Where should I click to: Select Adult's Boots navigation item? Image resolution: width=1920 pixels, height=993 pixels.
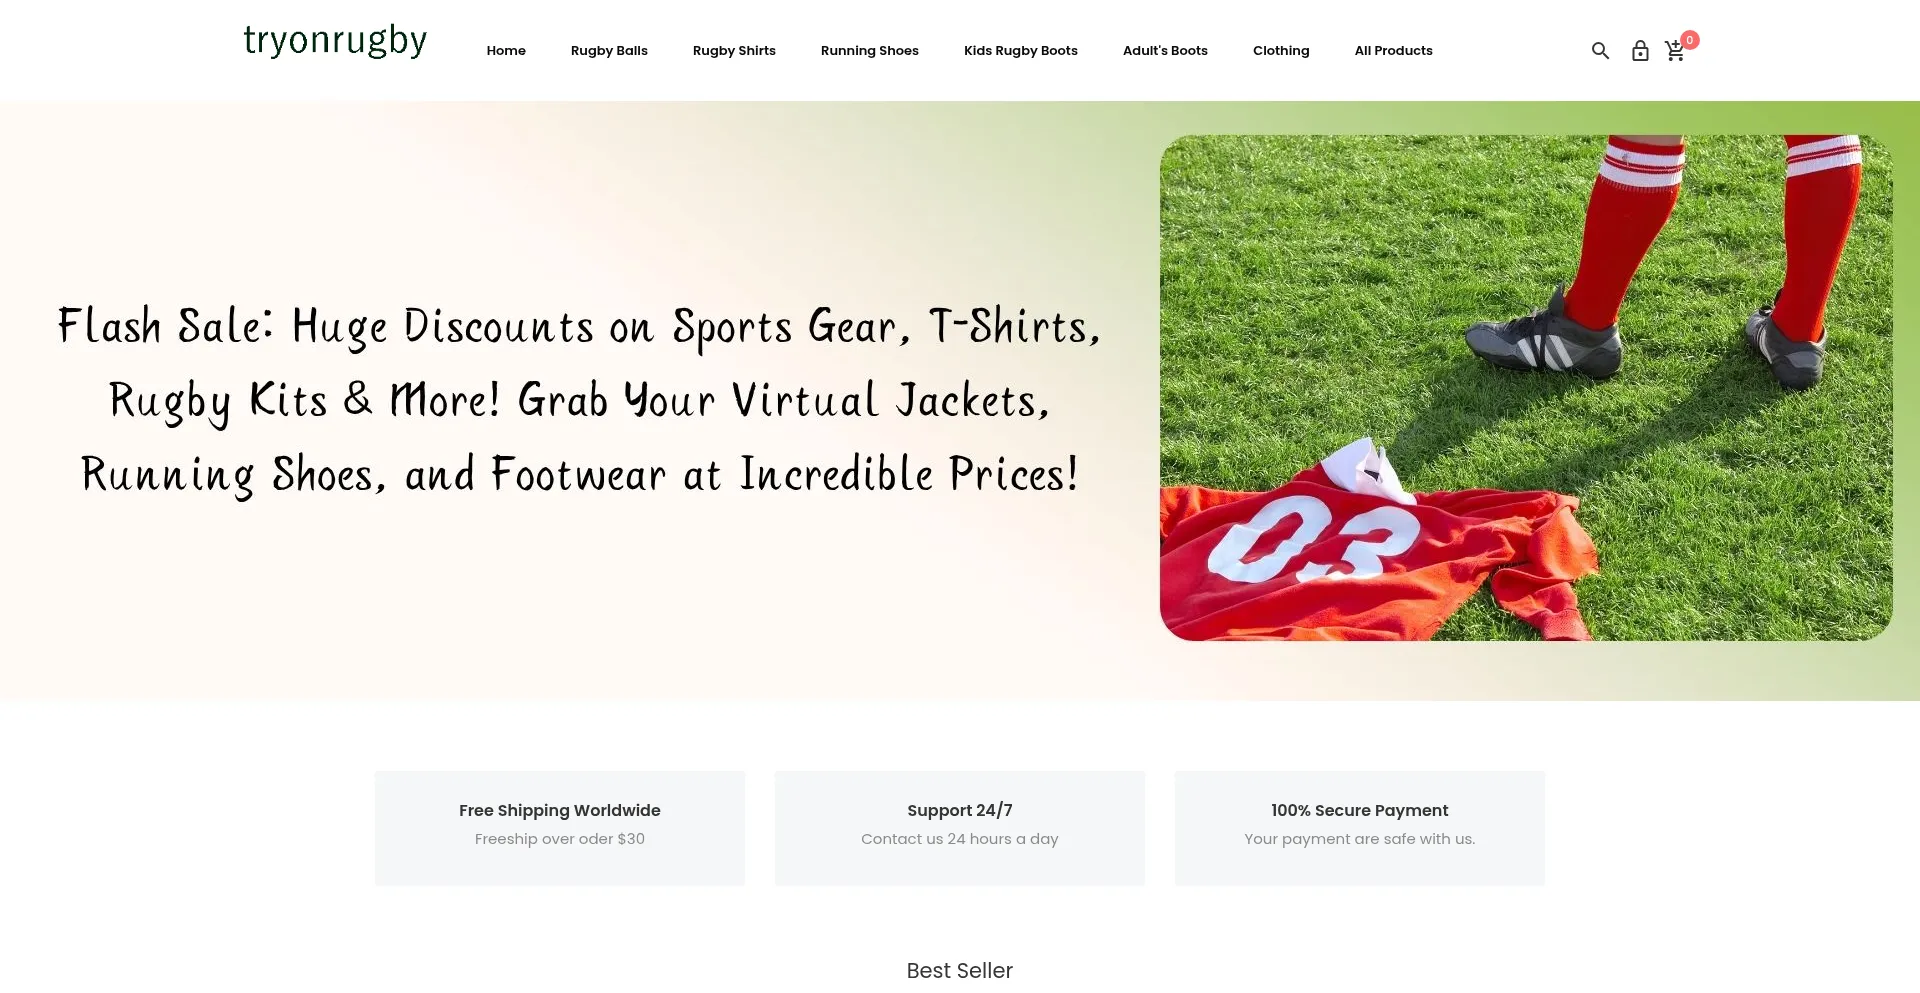pos(1165,51)
